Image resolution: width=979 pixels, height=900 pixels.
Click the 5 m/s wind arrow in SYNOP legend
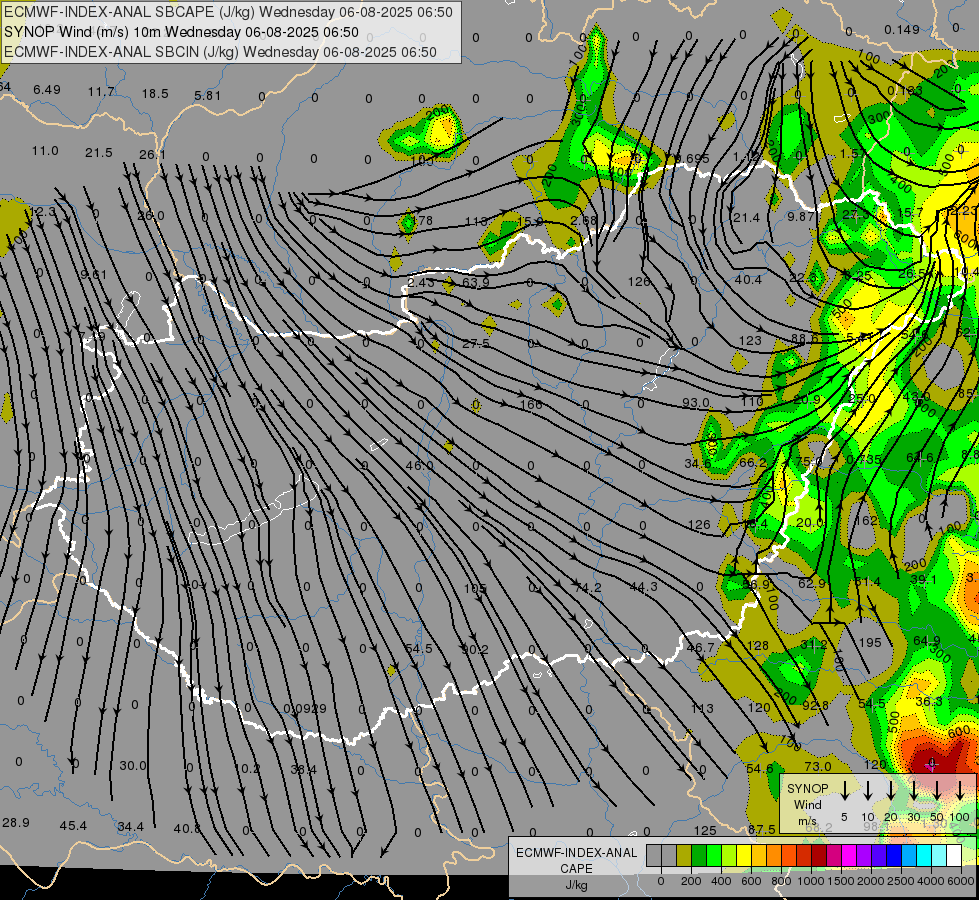tap(845, 790)
